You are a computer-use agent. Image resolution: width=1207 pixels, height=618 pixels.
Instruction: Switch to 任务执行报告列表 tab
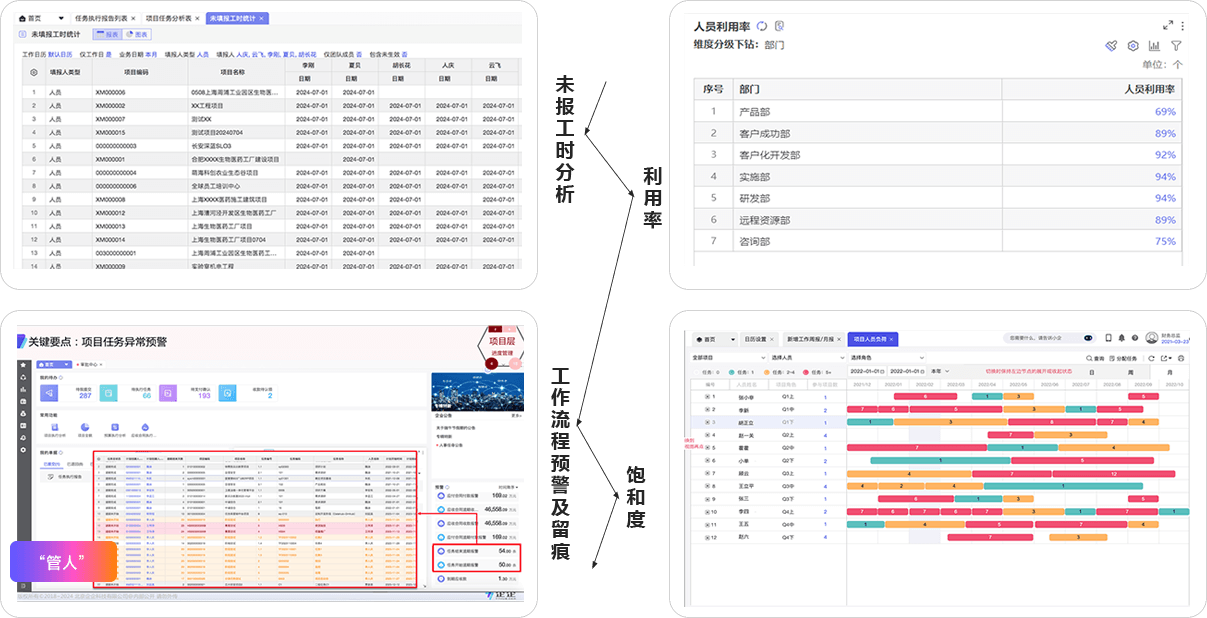click(103, 18)
